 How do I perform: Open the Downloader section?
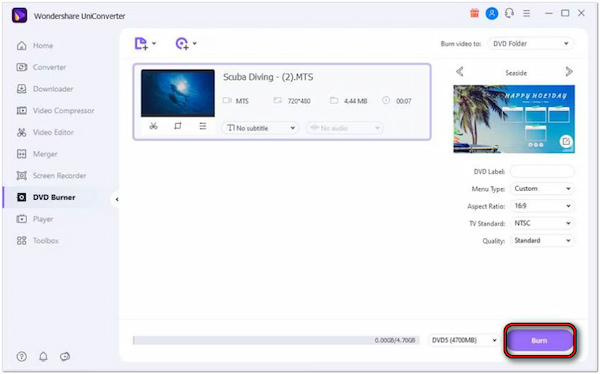[45, 89]
